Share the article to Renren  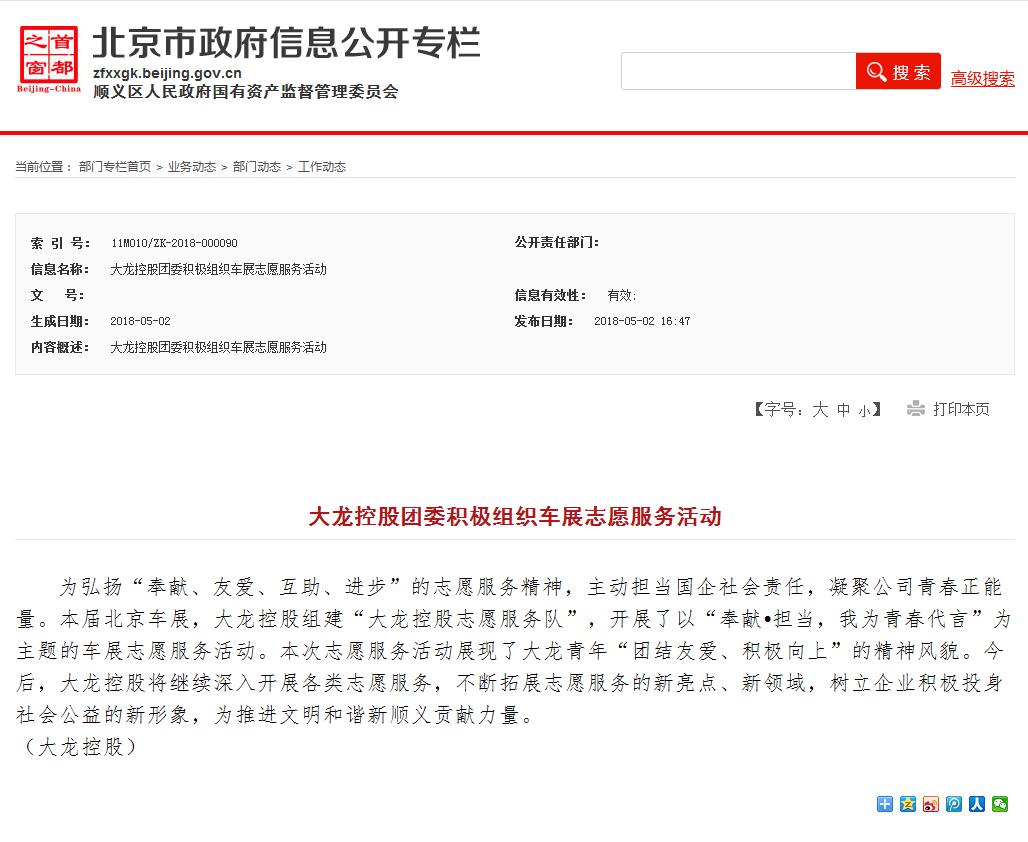click(x=977, y=804)
